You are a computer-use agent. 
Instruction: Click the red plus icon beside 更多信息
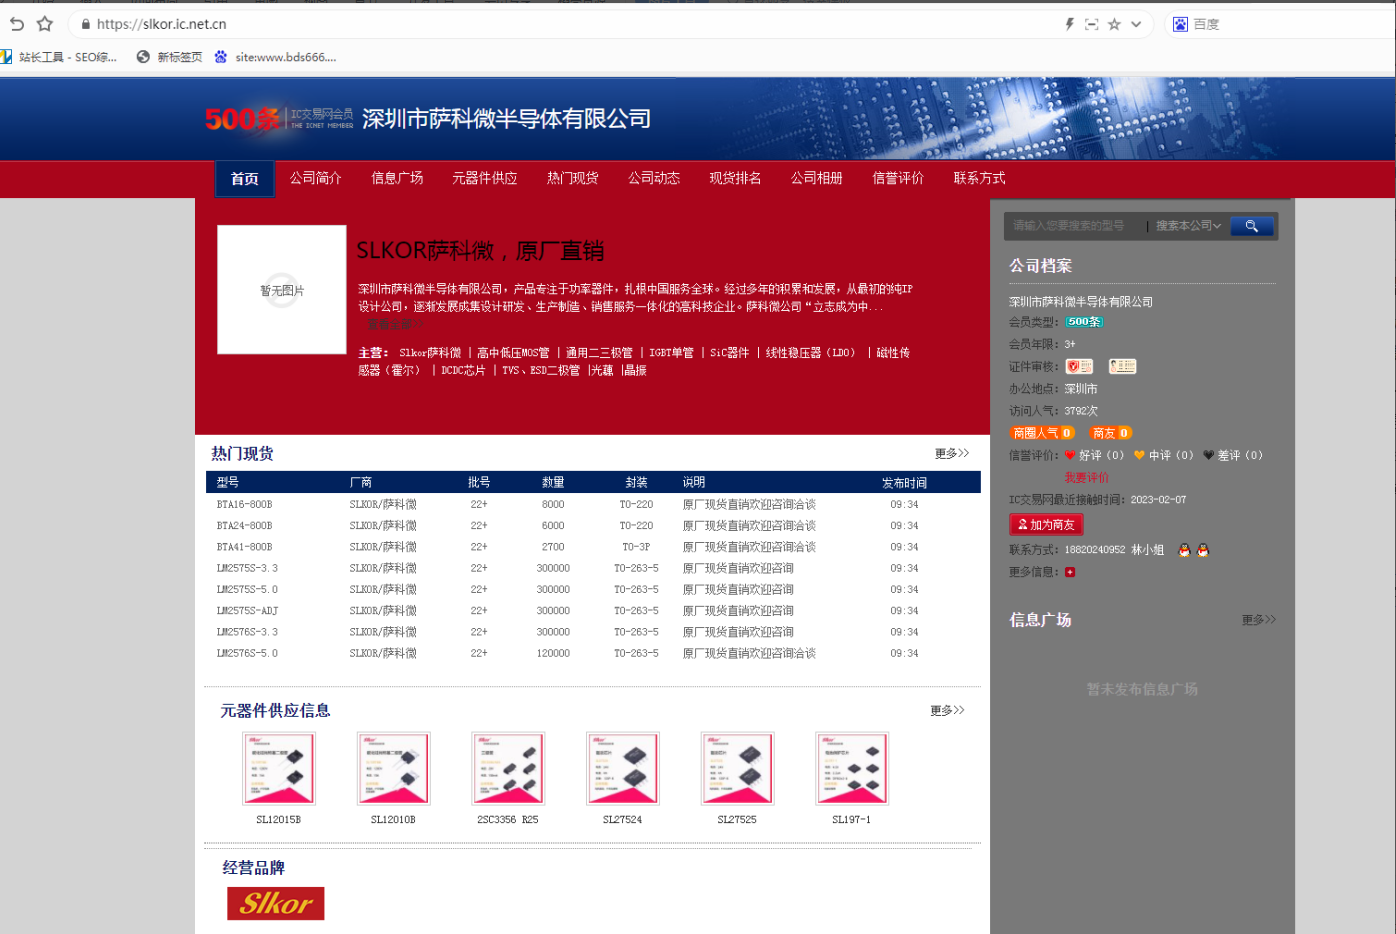pos(1070,572)
